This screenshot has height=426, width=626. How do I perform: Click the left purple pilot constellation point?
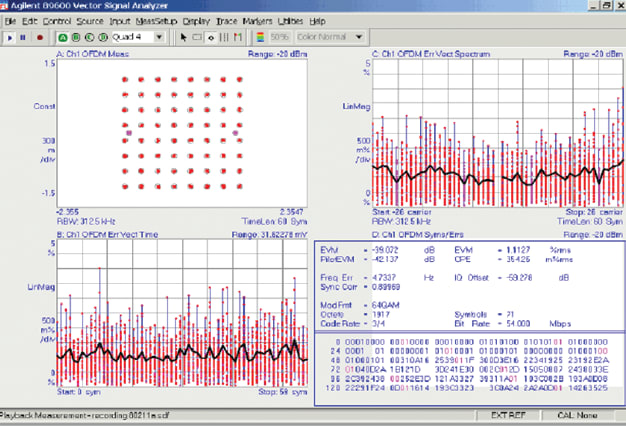point(129,133)
